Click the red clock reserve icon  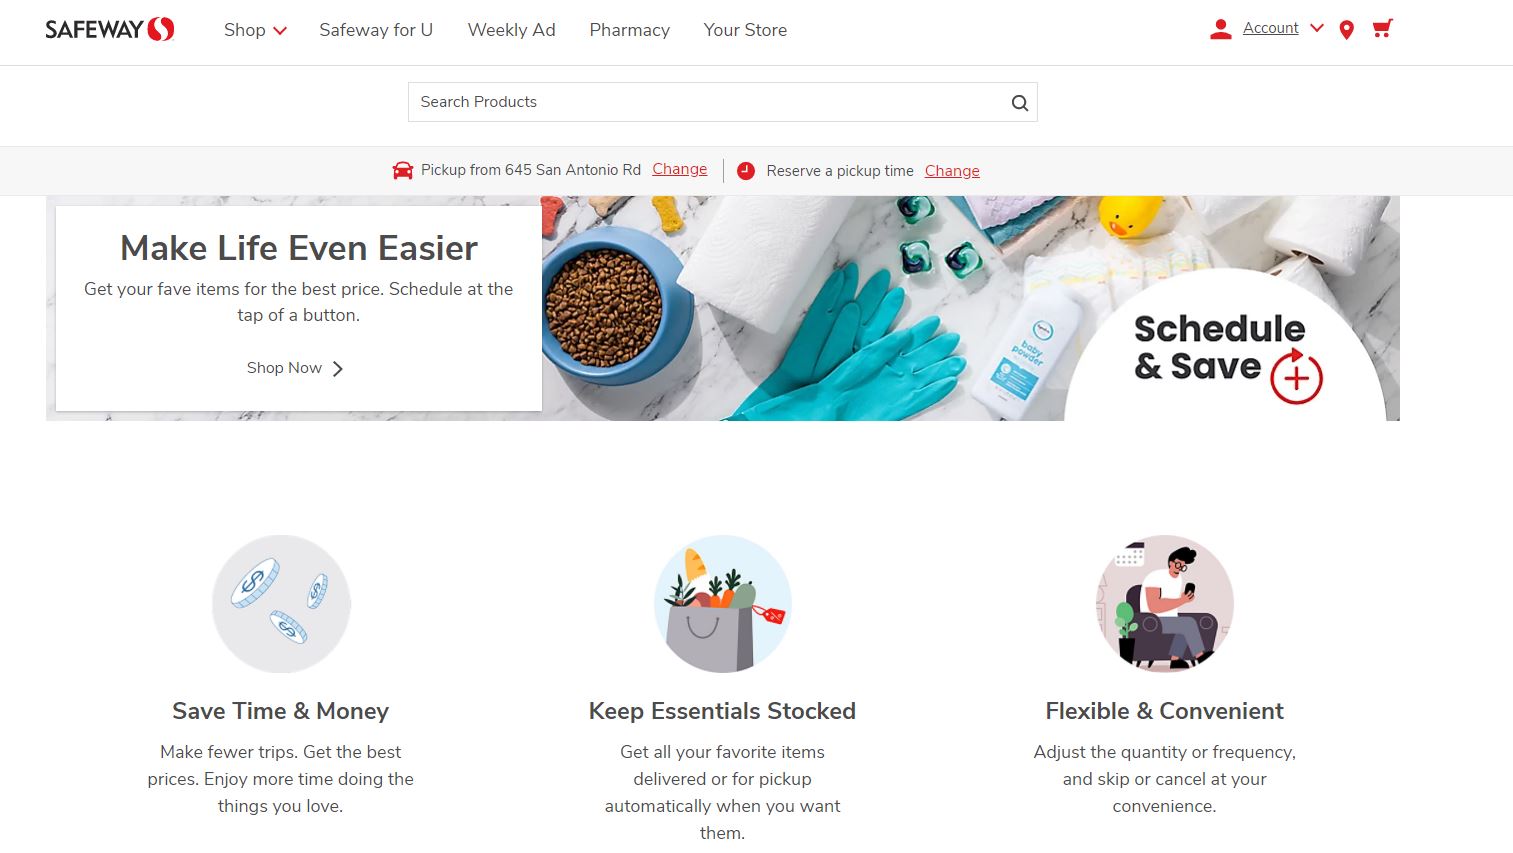[x=746, y=171]
